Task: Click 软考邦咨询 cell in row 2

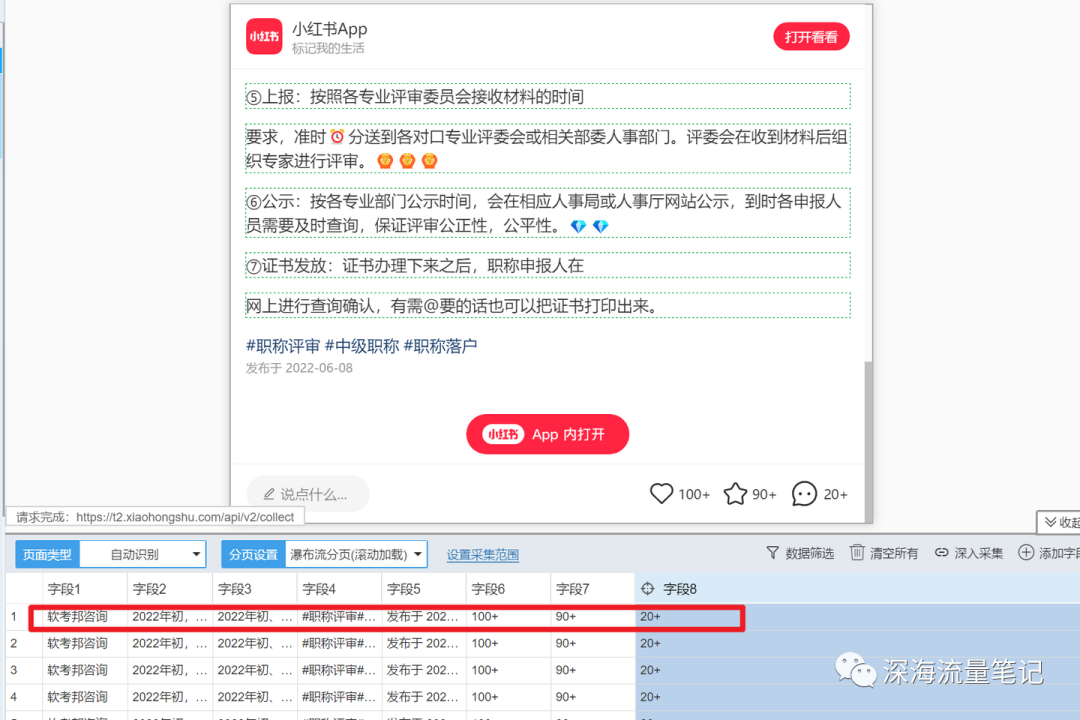Action: 85,644
